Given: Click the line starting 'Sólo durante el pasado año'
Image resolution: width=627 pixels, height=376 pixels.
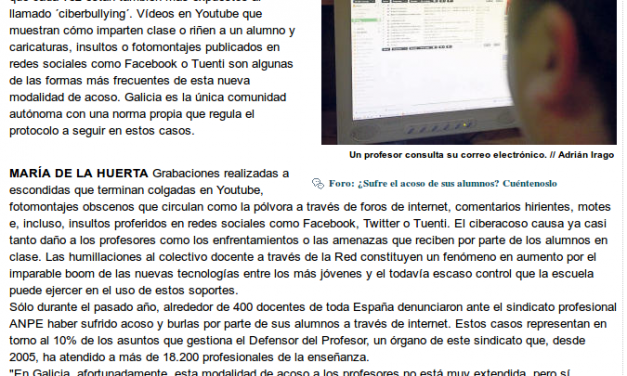Looking at the screenshot, I should click(x=313, y=307).
